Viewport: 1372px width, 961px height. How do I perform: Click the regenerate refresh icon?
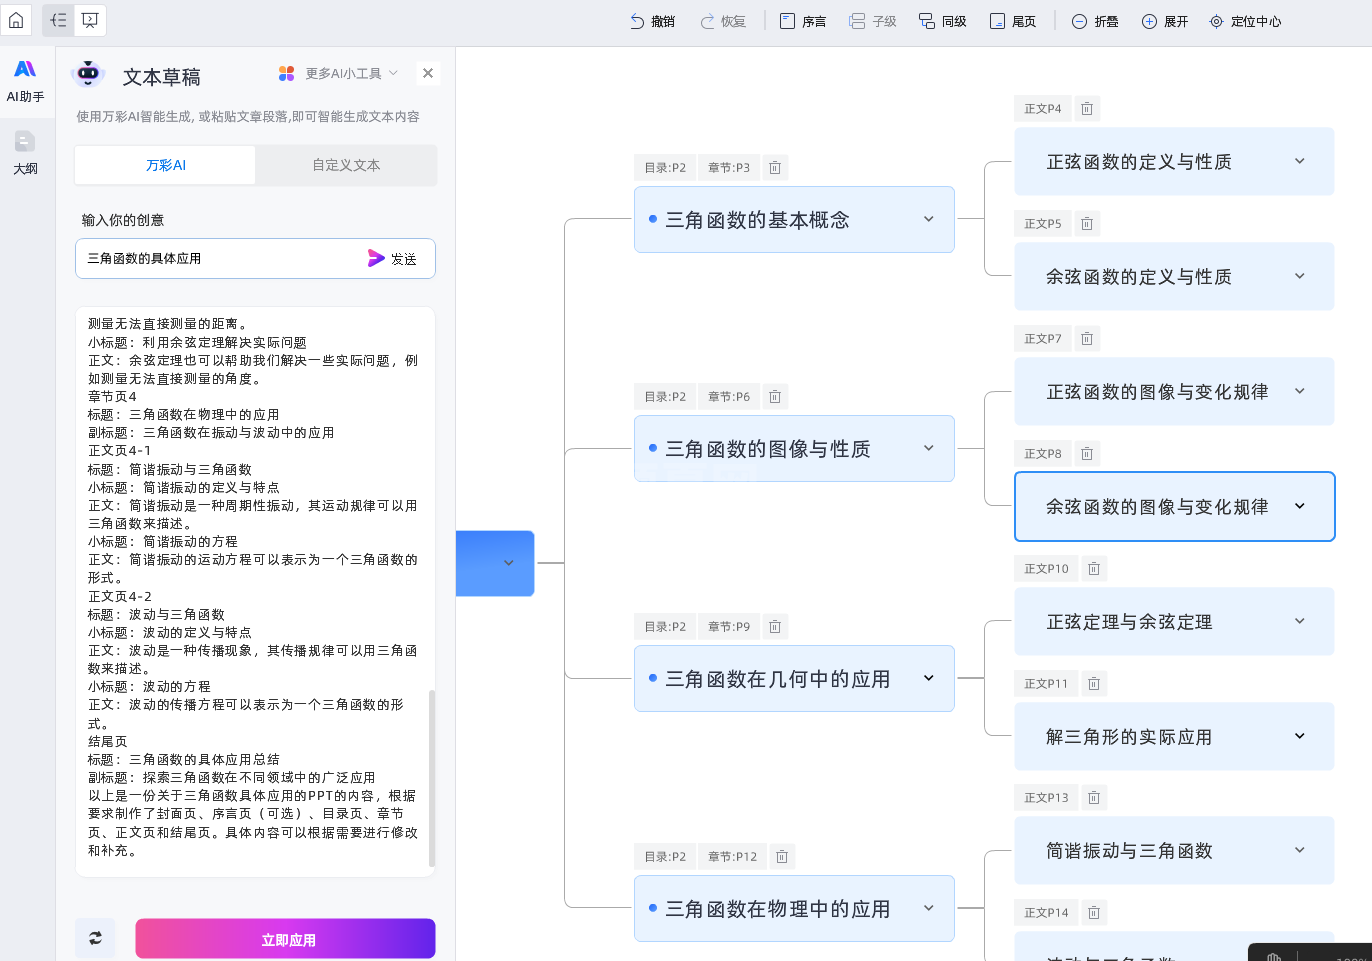pyautogui.click(x=95, y=938)
